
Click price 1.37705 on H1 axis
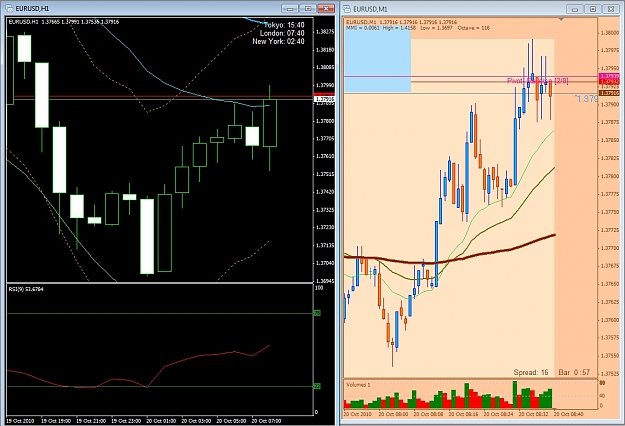[x=325, y=139]
